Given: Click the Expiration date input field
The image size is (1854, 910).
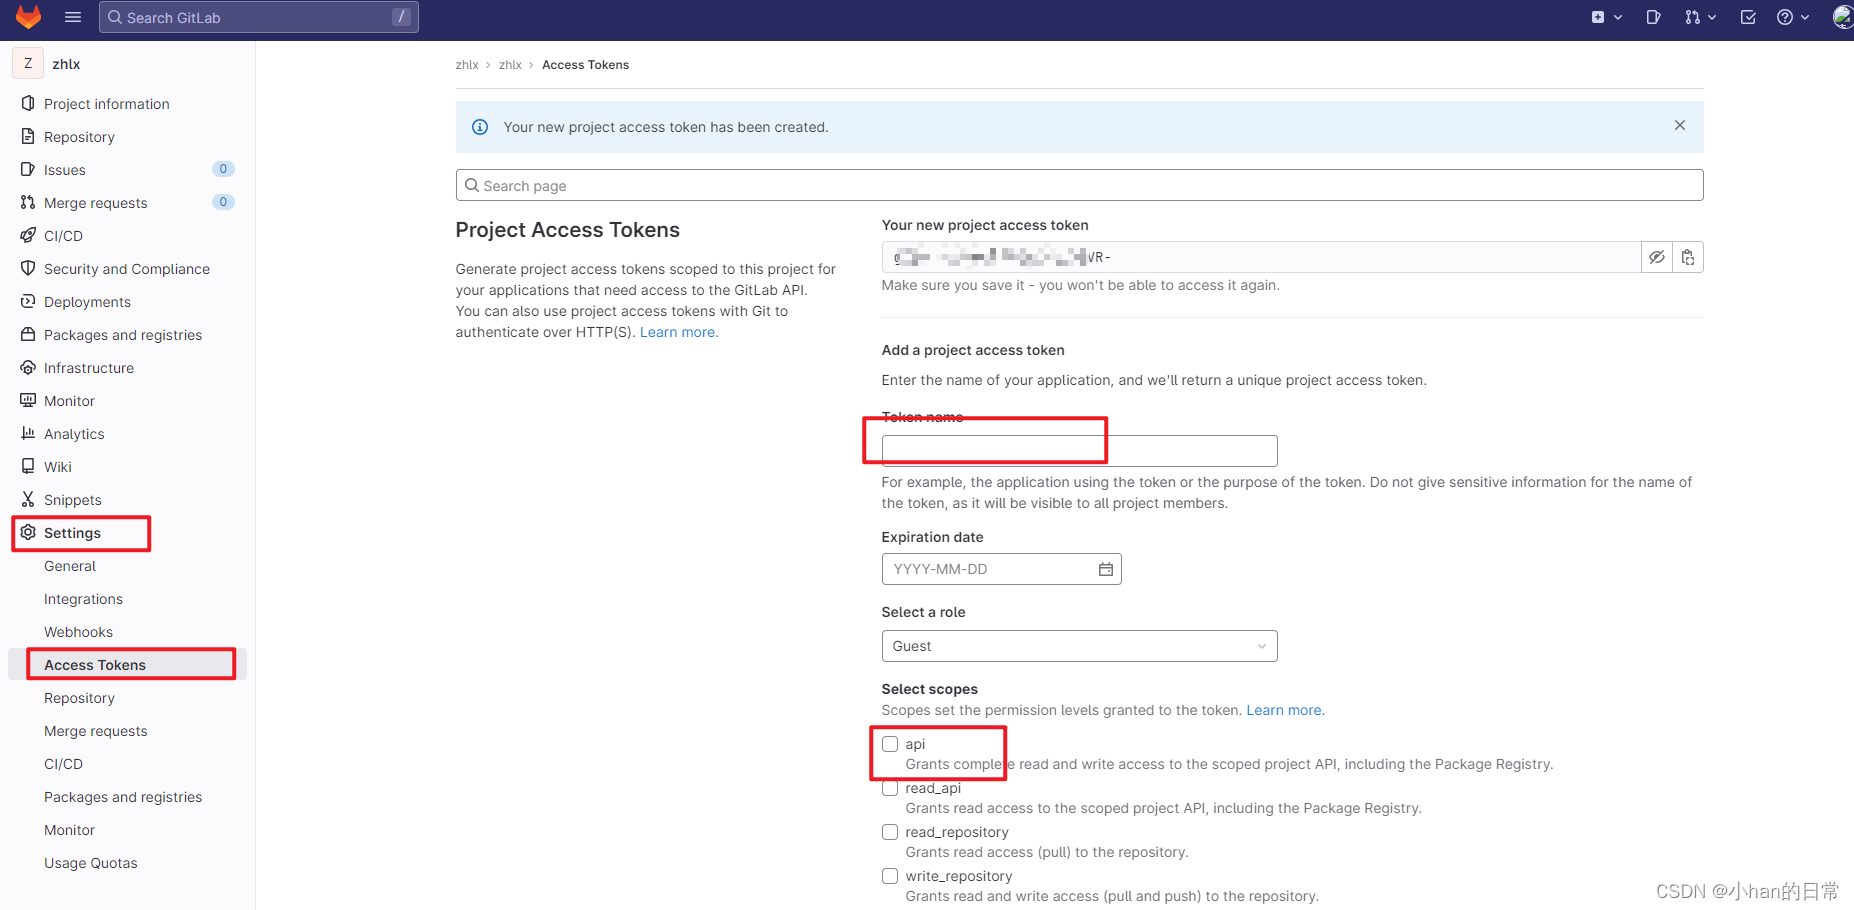Looking at the screenshot, I should pyautogui.click(x=1001, y=569).
